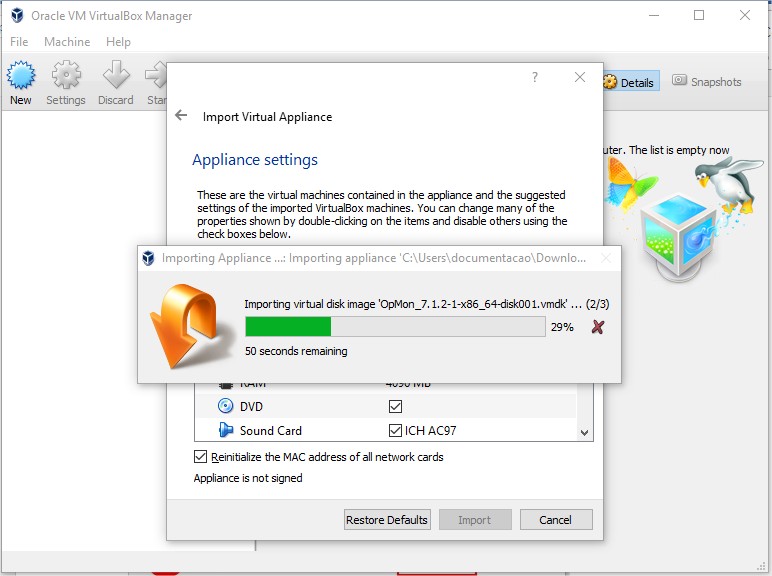The height and width of the screenshot is (576, 772).
Task: Select the DVD disc icon in list
Action: coord(225,407)
